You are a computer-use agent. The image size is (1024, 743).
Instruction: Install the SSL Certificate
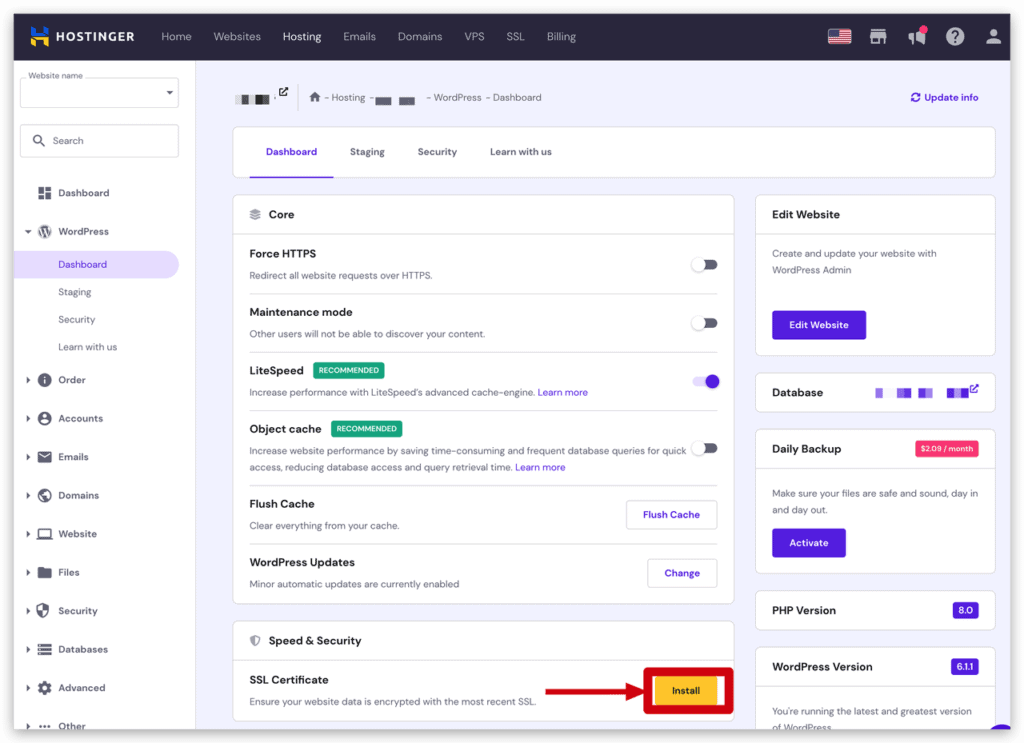coord(686,691)
